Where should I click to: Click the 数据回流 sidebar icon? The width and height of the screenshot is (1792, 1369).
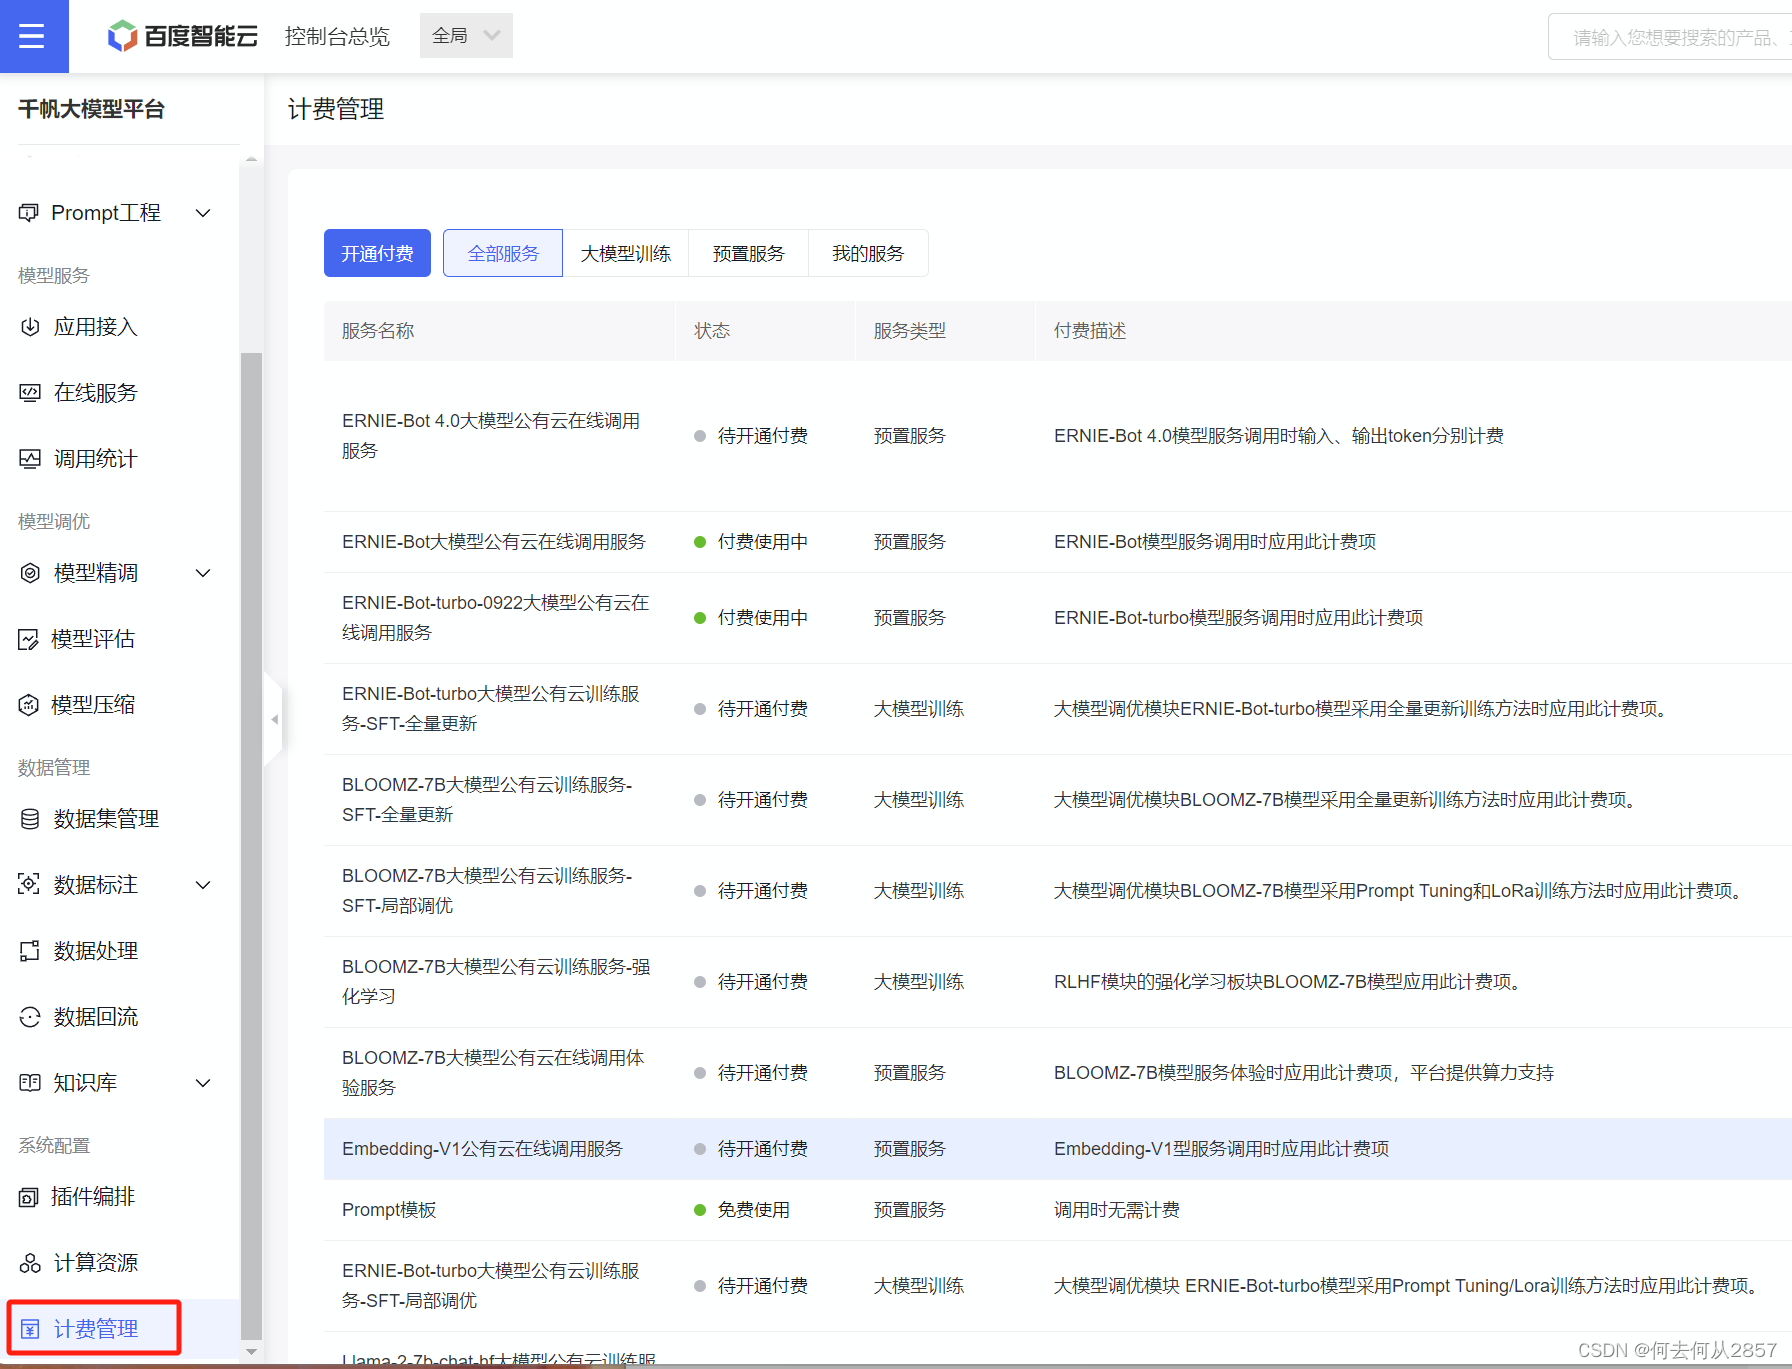coord(30,1017)
